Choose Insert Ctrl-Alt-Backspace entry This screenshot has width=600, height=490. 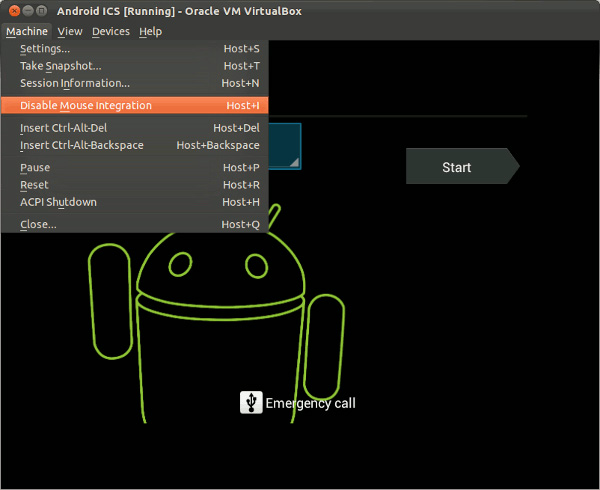pos(135,145)
